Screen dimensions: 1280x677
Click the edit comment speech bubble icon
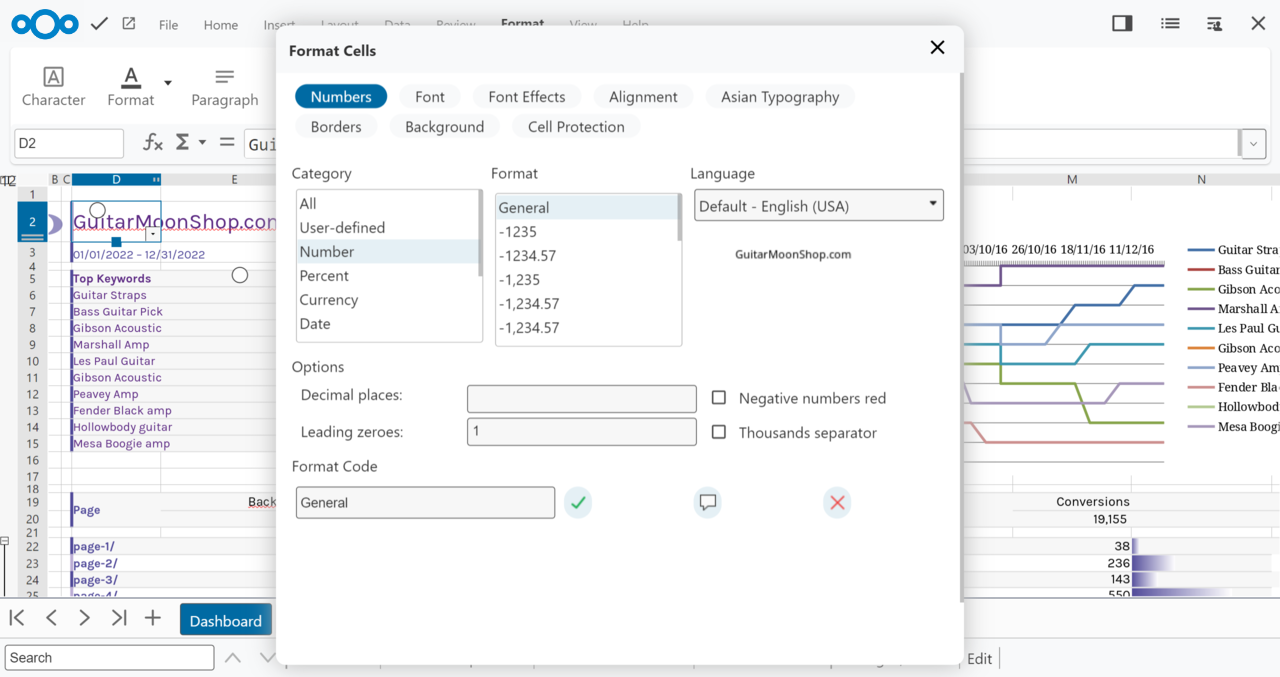[708, 502]
